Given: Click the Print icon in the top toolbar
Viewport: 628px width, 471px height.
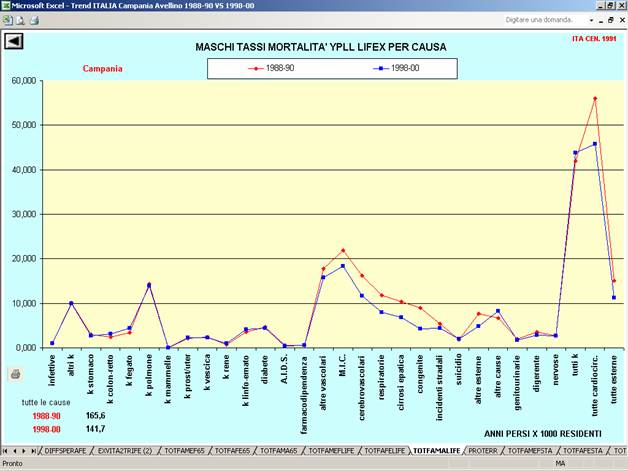Looking at the screenshot, I should [x=34, y=20].
